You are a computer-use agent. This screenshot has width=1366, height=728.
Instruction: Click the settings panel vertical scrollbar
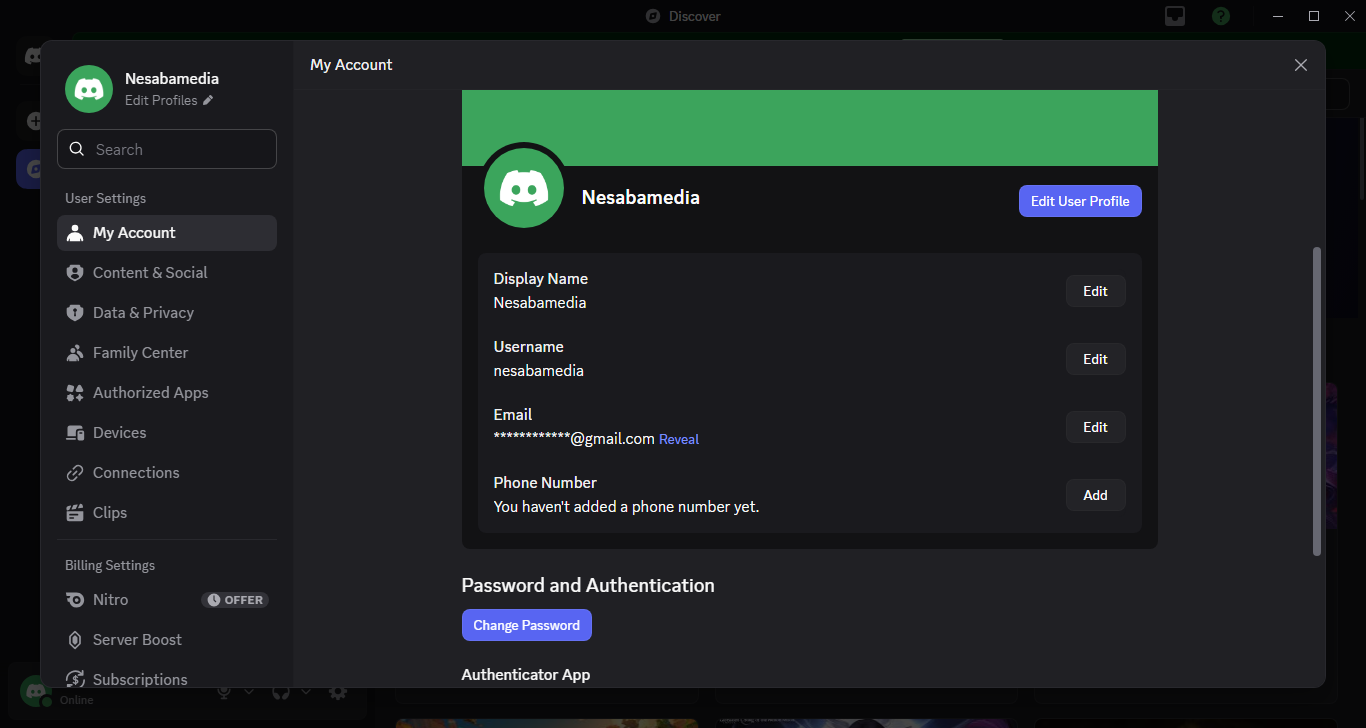1316,400
